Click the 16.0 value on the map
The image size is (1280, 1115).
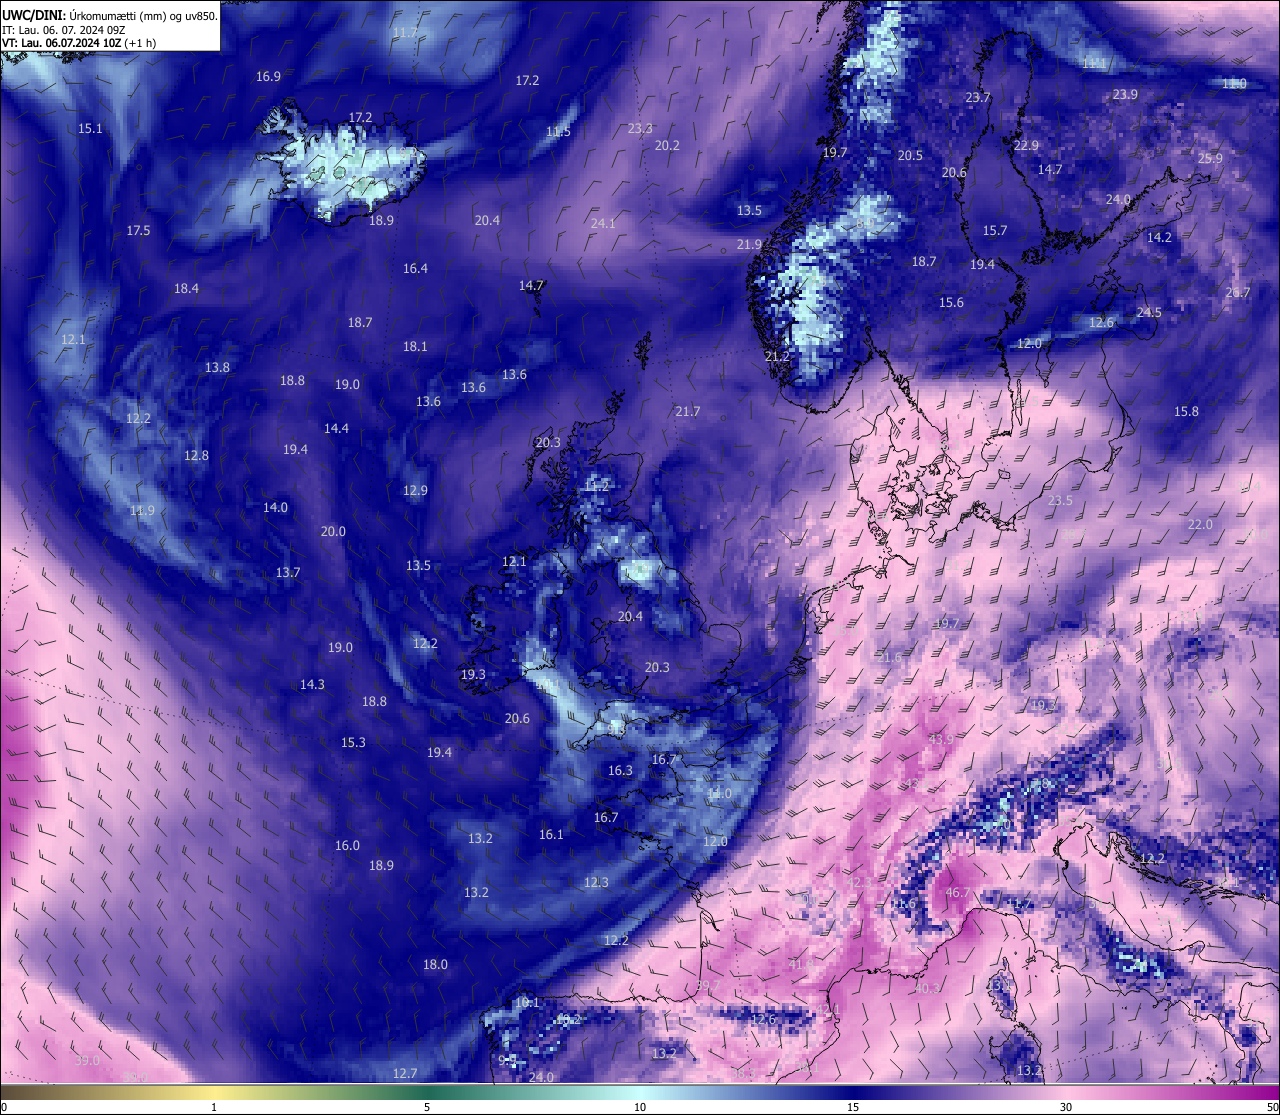[x=347, y=845]
